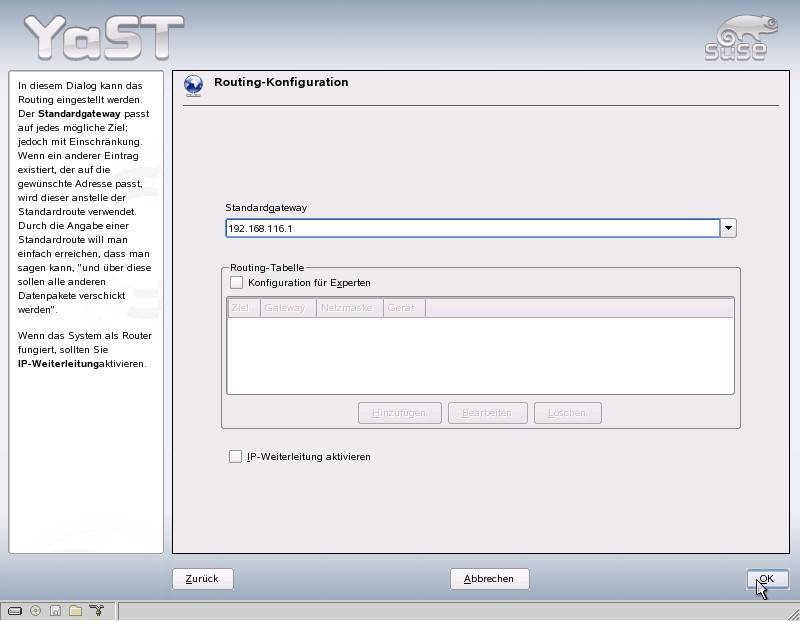This screenshot has width=800, height=621.
Task: Click the Netzmaske column header
Action: [350, 308]
